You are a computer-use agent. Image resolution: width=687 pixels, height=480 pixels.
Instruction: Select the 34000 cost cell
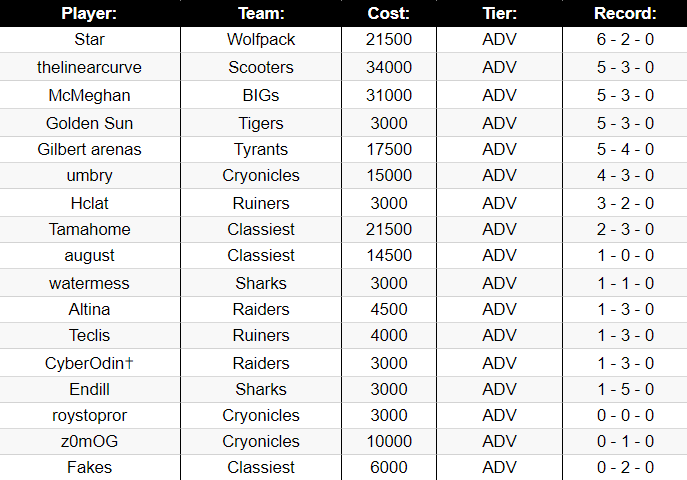coord(389,67)
